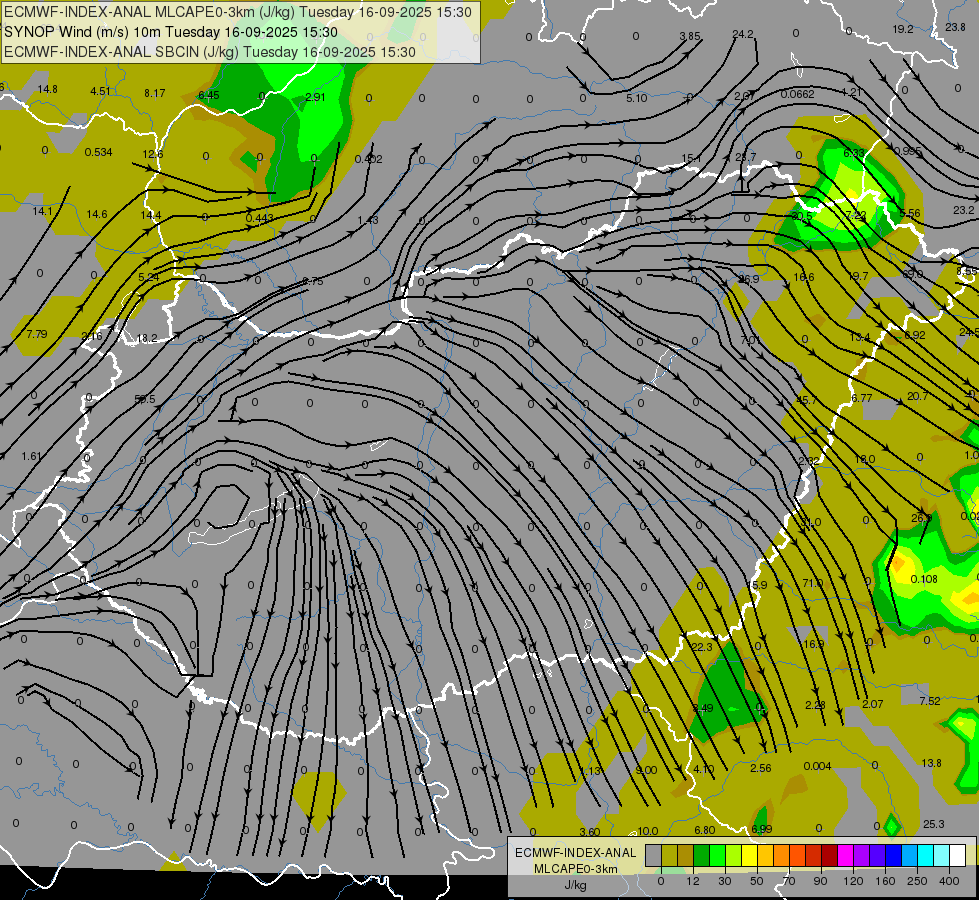
Task: Click the SYNOP Wind 10m title line
Action: [x=171, y=32]
